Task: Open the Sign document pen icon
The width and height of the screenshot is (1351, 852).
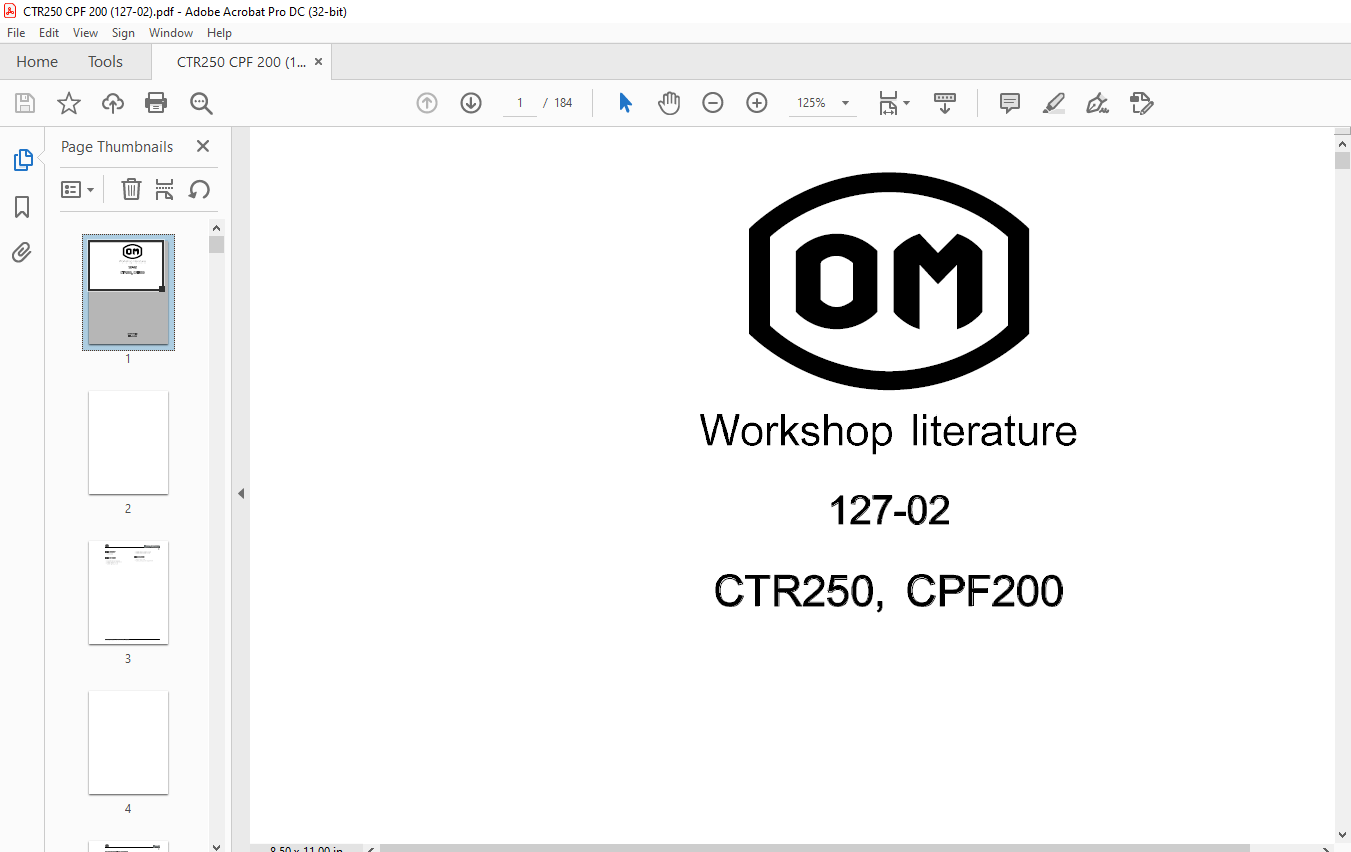Action: pos(1098,103)
